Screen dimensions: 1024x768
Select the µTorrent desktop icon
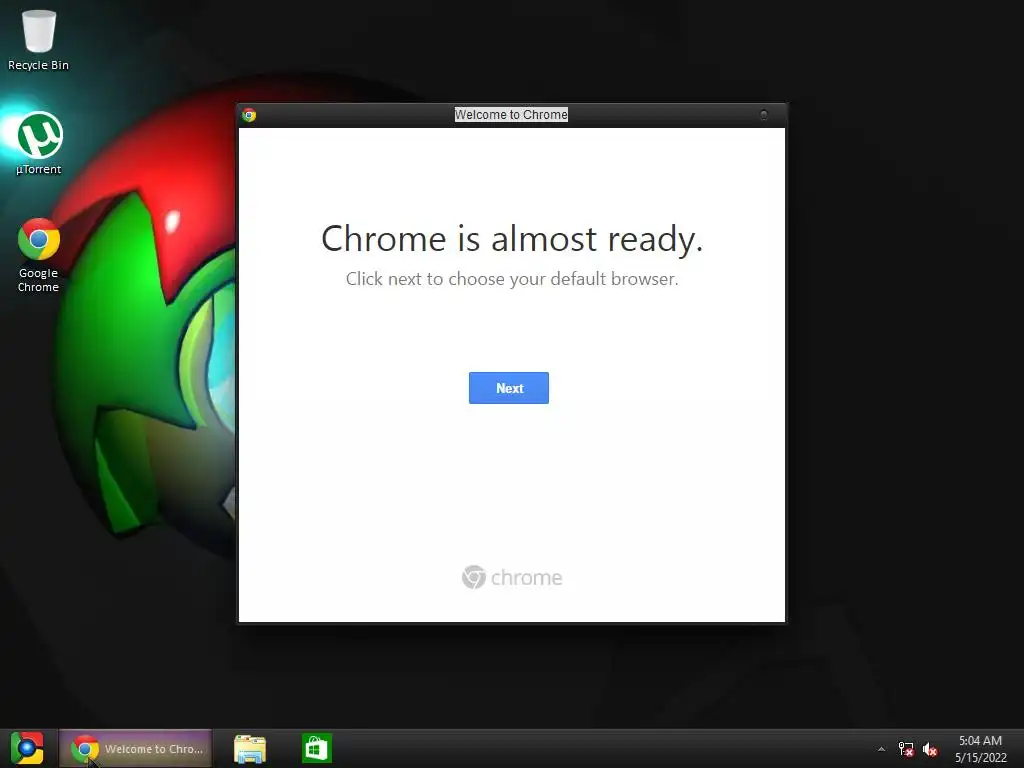[39, 144]
